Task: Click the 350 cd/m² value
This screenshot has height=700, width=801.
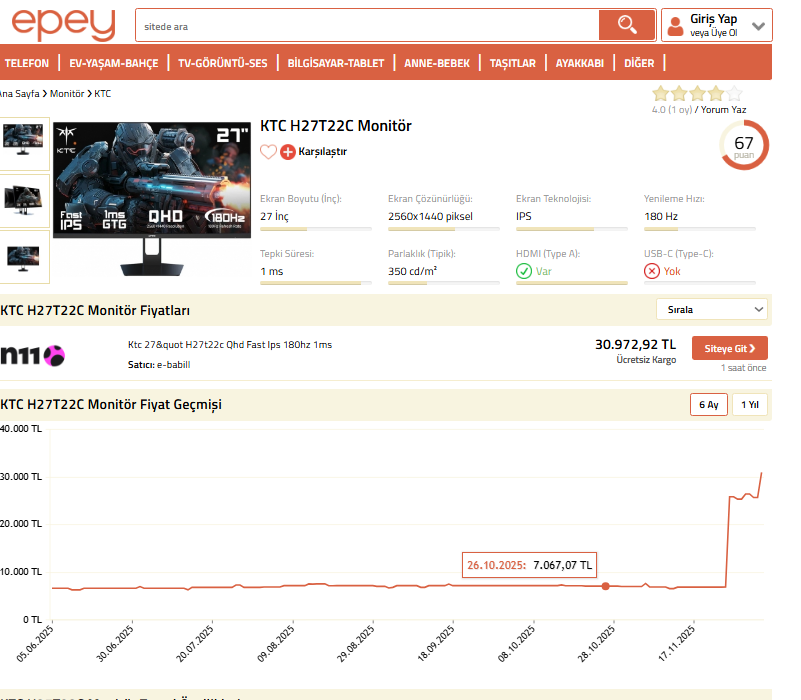Action: [x=412, y=271]
